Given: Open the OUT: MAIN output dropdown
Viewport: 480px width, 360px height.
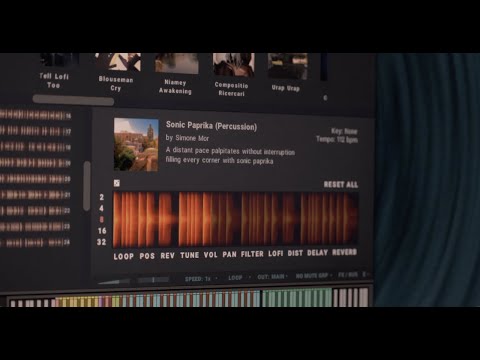Looking at the screenshot, I should [x=272, y=277].
